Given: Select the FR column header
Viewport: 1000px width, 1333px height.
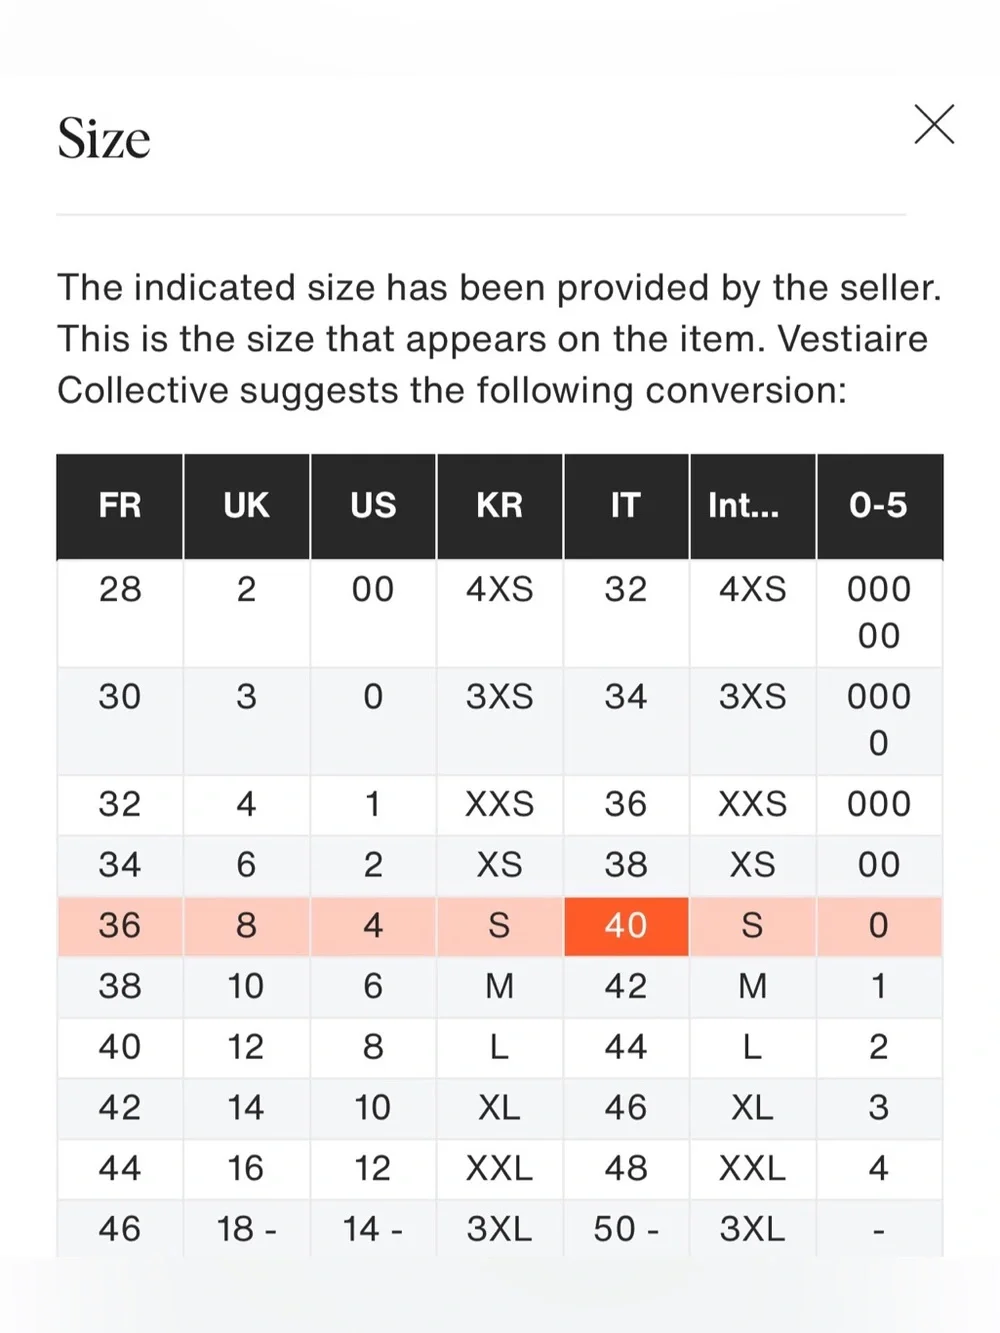Looking at the screenshot, I should 120,506.
